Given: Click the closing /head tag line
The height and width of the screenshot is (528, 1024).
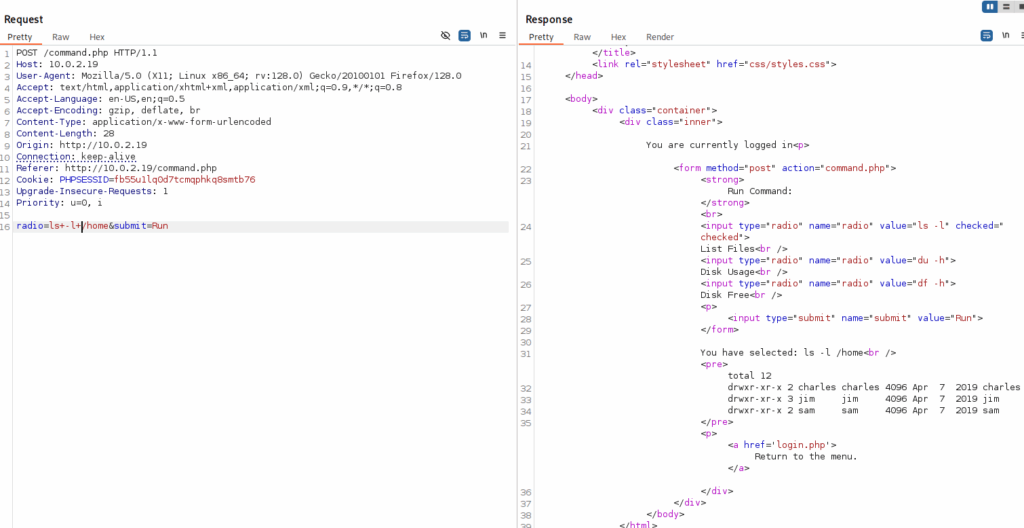Looking at the screenshot, I should click(x=584, y=76).
